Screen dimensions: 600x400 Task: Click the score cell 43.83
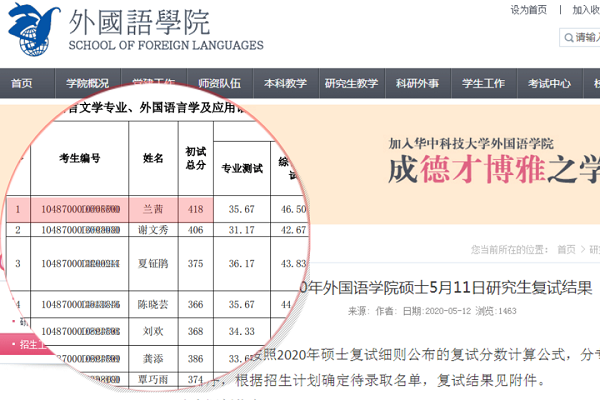pos(291,264)
